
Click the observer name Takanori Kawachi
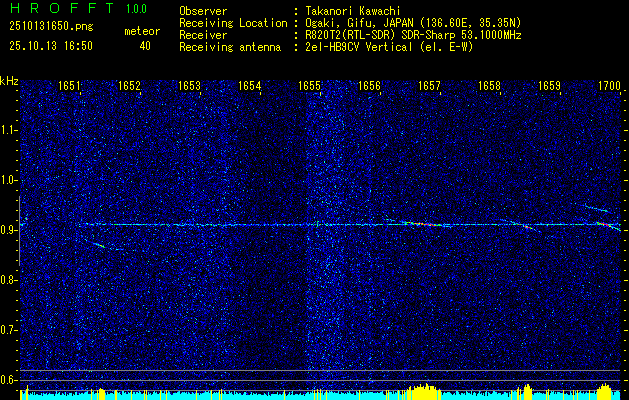(x=353, y=11)
